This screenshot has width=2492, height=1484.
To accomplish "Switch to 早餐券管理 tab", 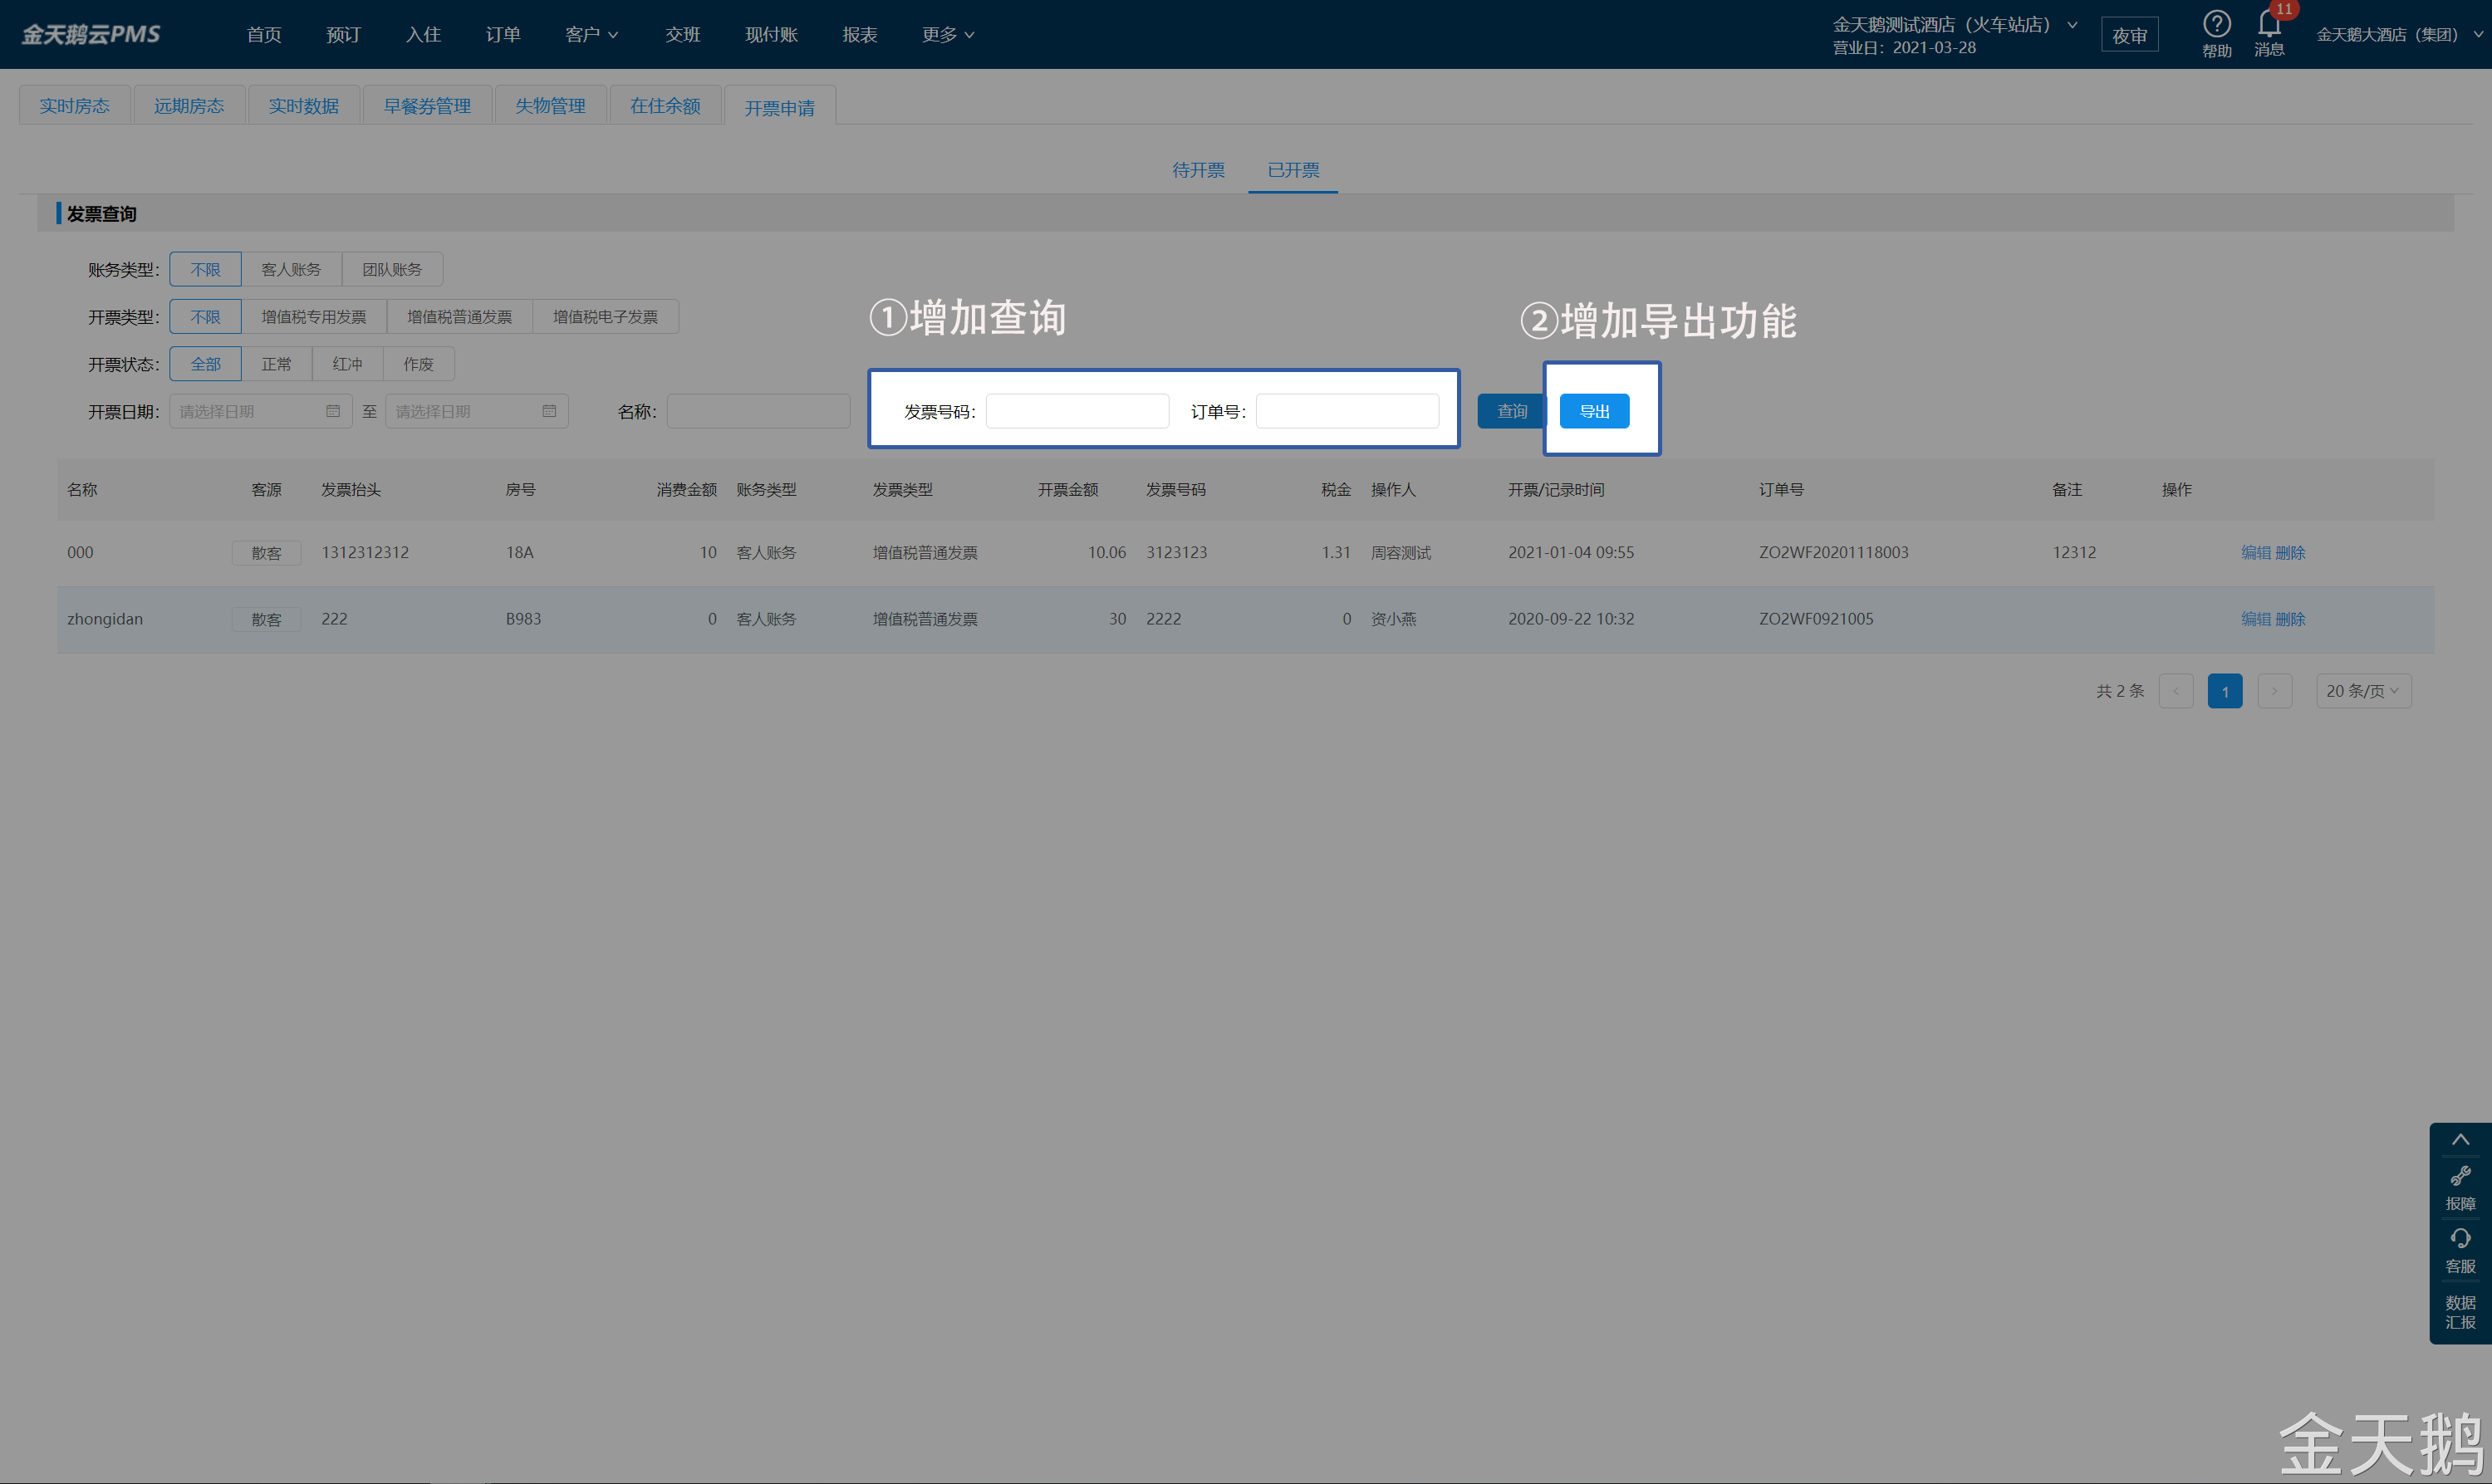I will pos(427,105).
